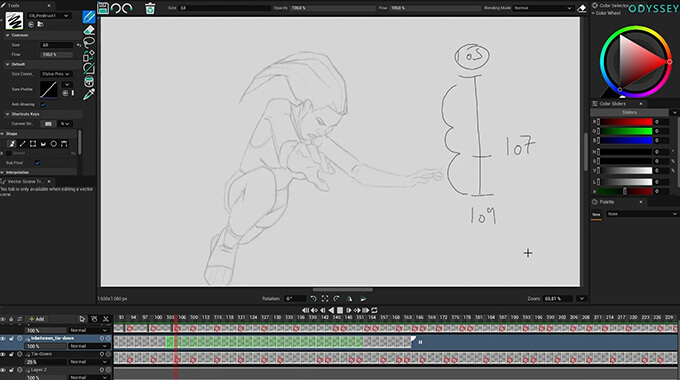The height and width of the screenshot is (380, 680).
Task: Select the Pen brush tool
Action: click(89, 17)
